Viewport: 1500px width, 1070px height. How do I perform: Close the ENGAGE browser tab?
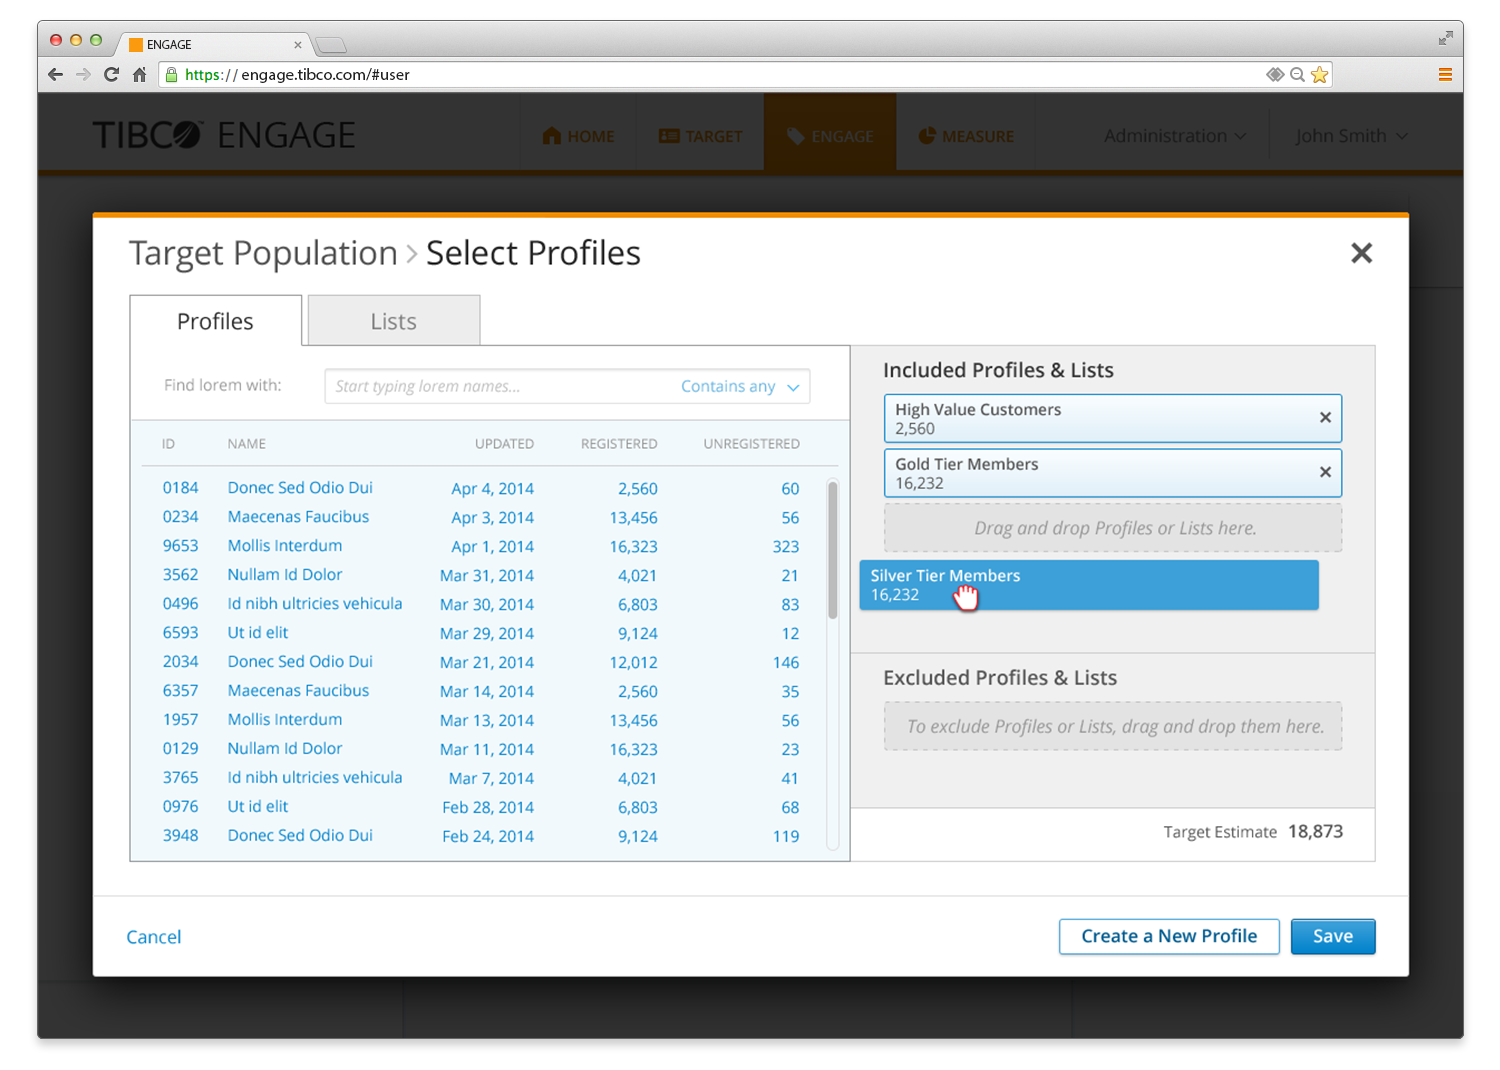(297, 44)
